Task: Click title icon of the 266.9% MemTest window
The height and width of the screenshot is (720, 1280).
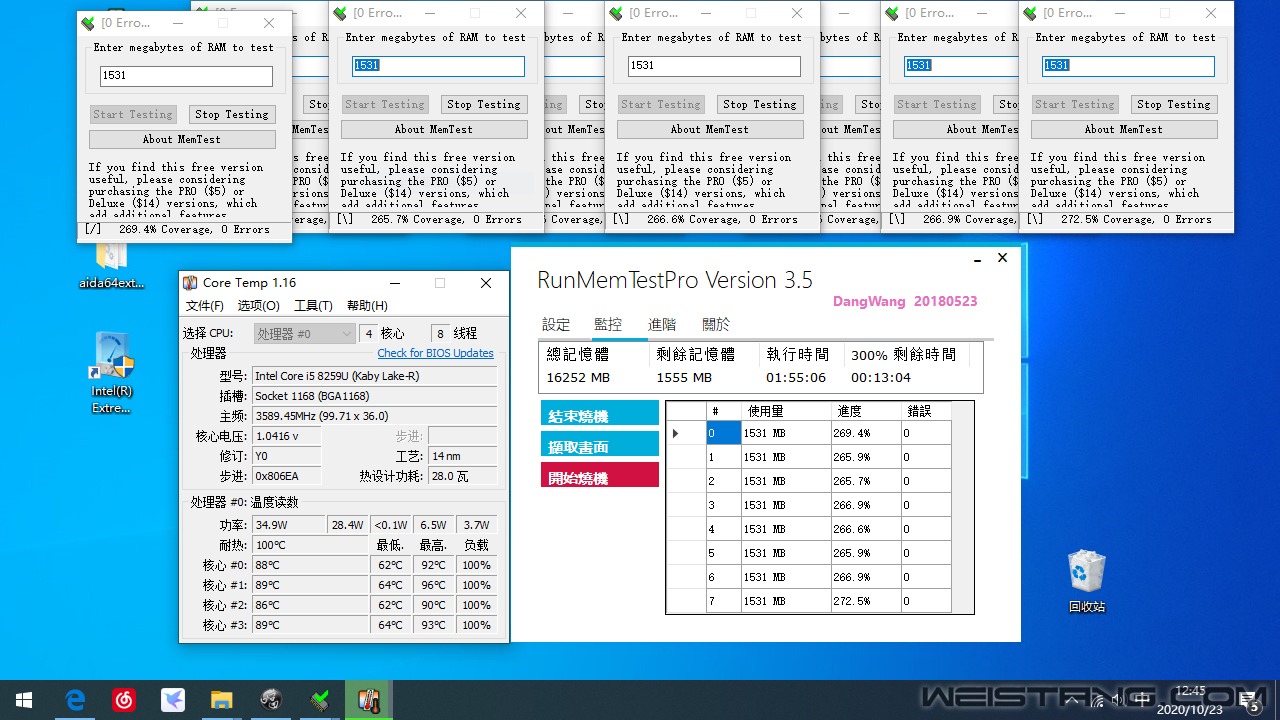Action: point(892,13)
